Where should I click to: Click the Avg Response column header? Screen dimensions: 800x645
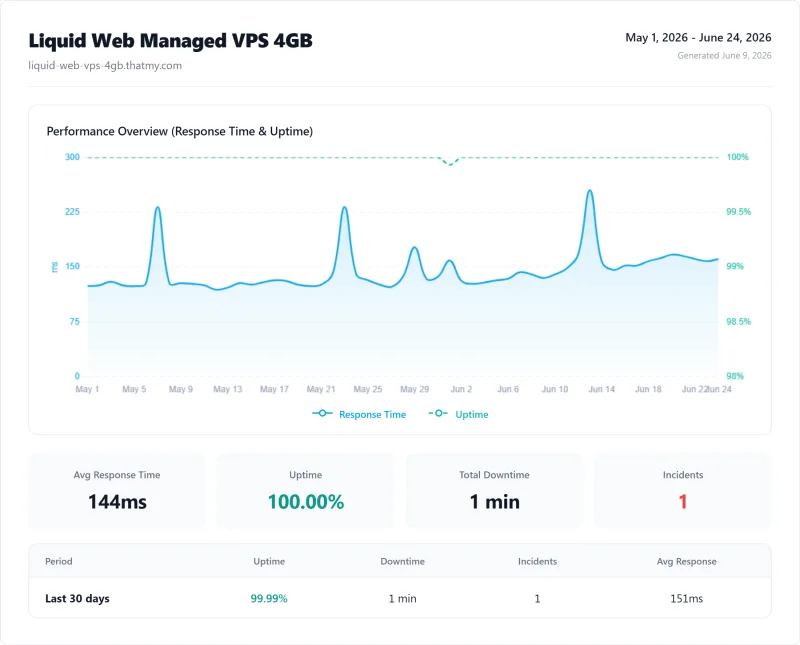pyautogui.click(x=686, y=561)
